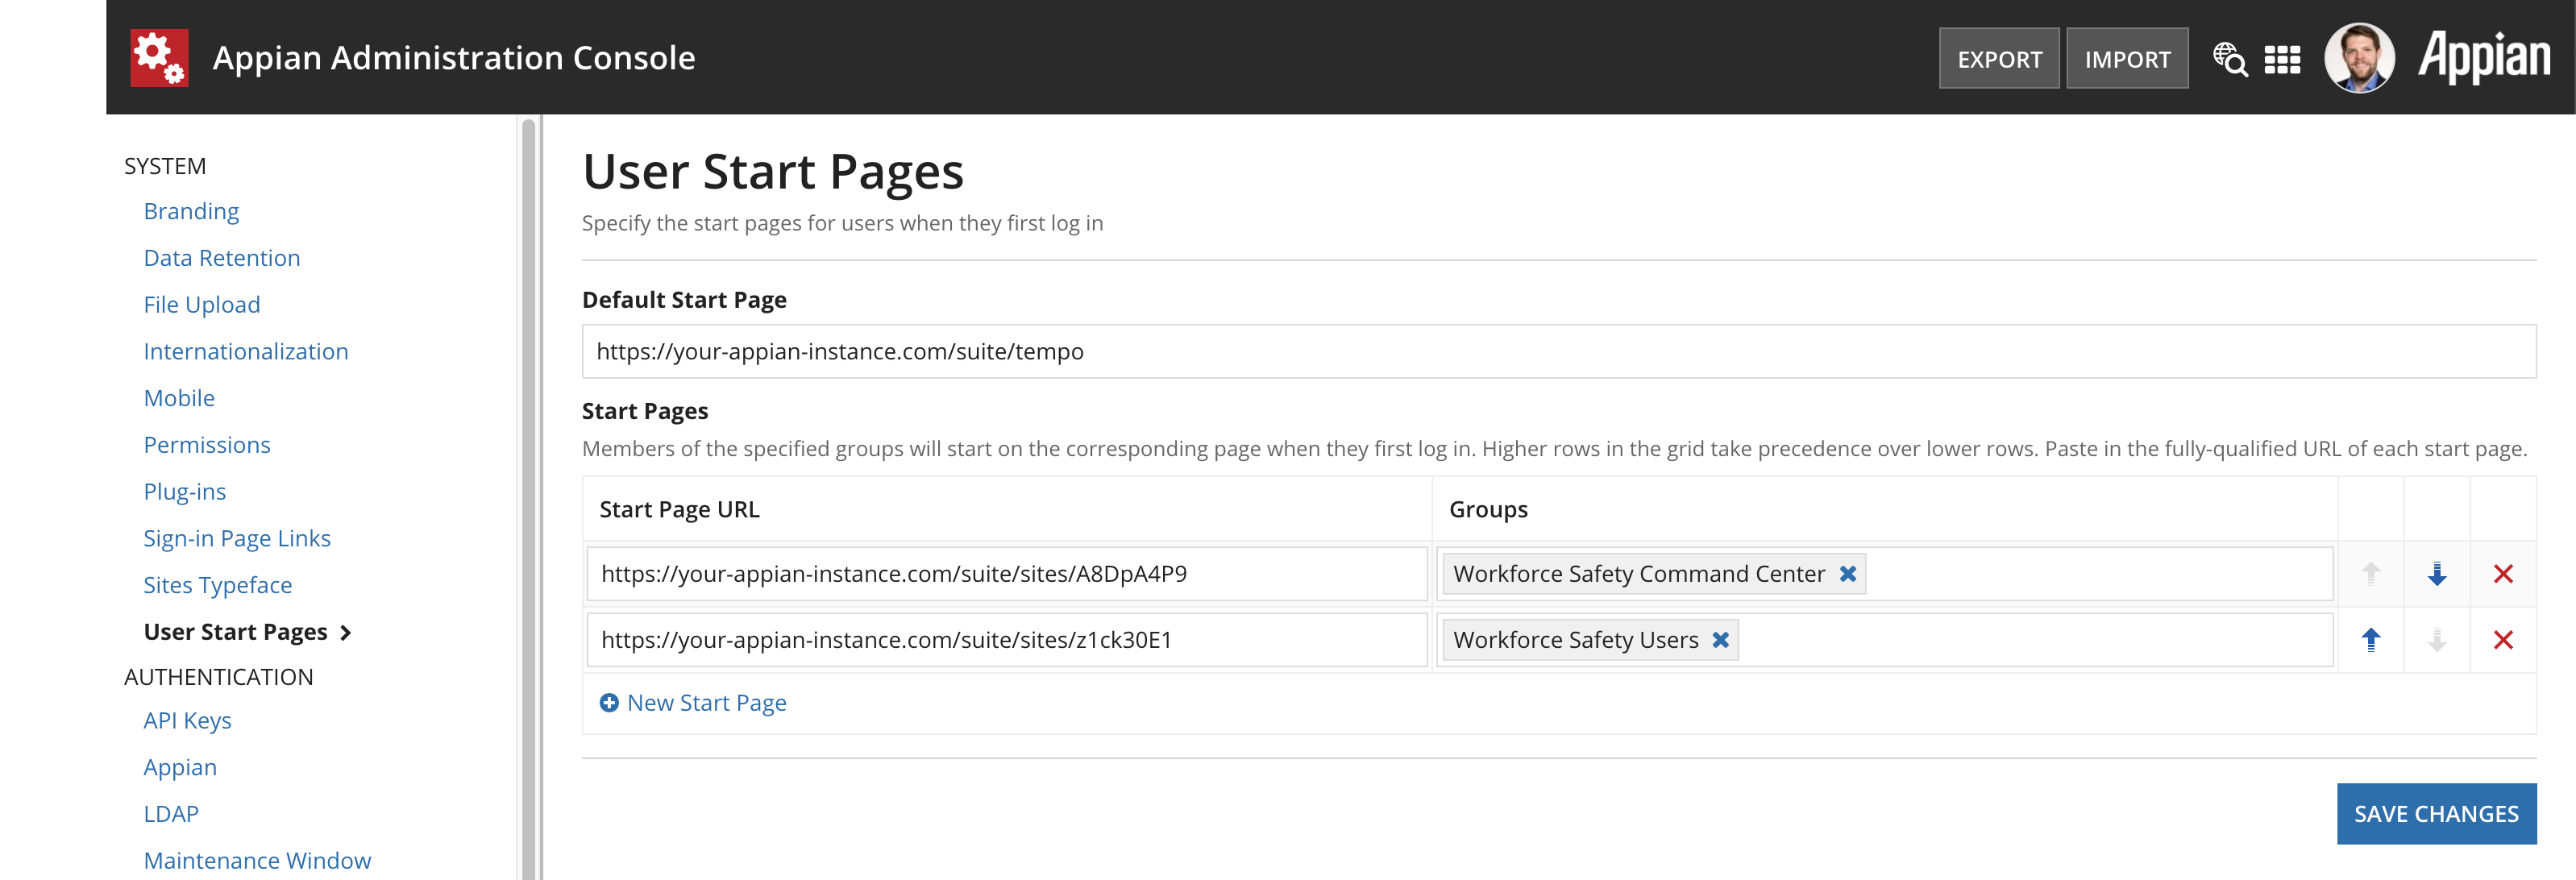Click the Save Changes button
Viewport: 2576px width, 880px height.
[2437, 812]
